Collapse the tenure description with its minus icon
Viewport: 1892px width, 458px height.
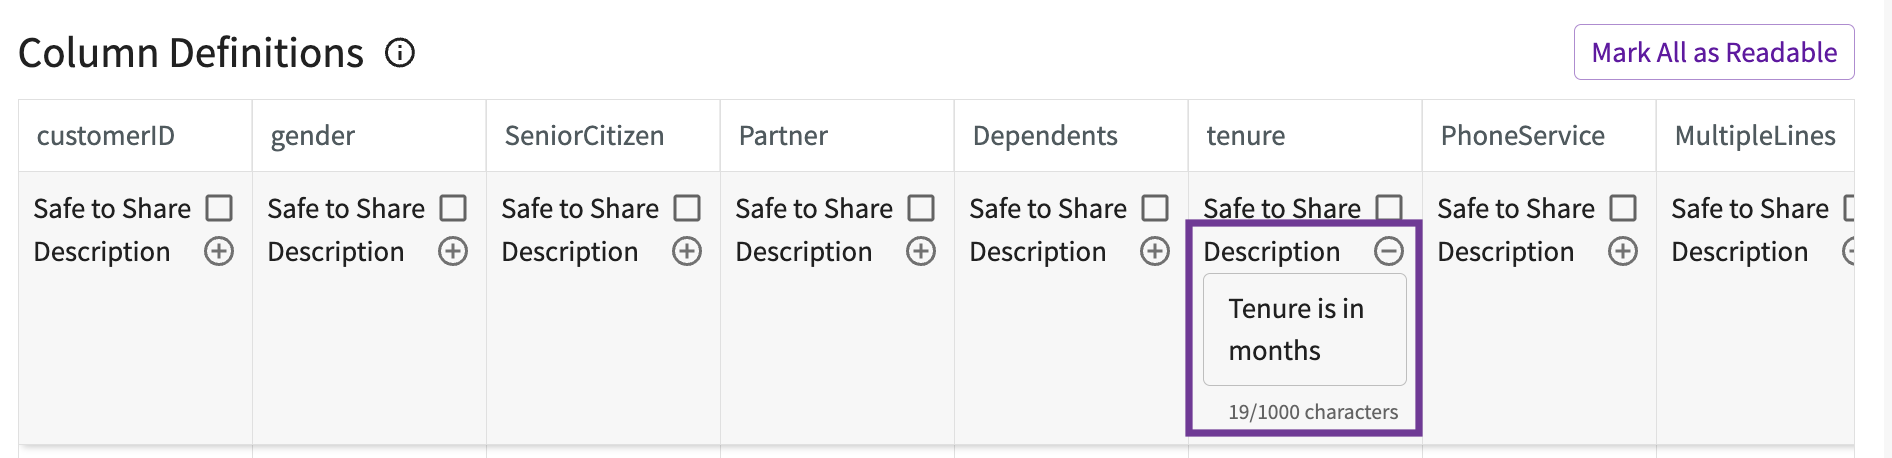[x=1389, y=251]
